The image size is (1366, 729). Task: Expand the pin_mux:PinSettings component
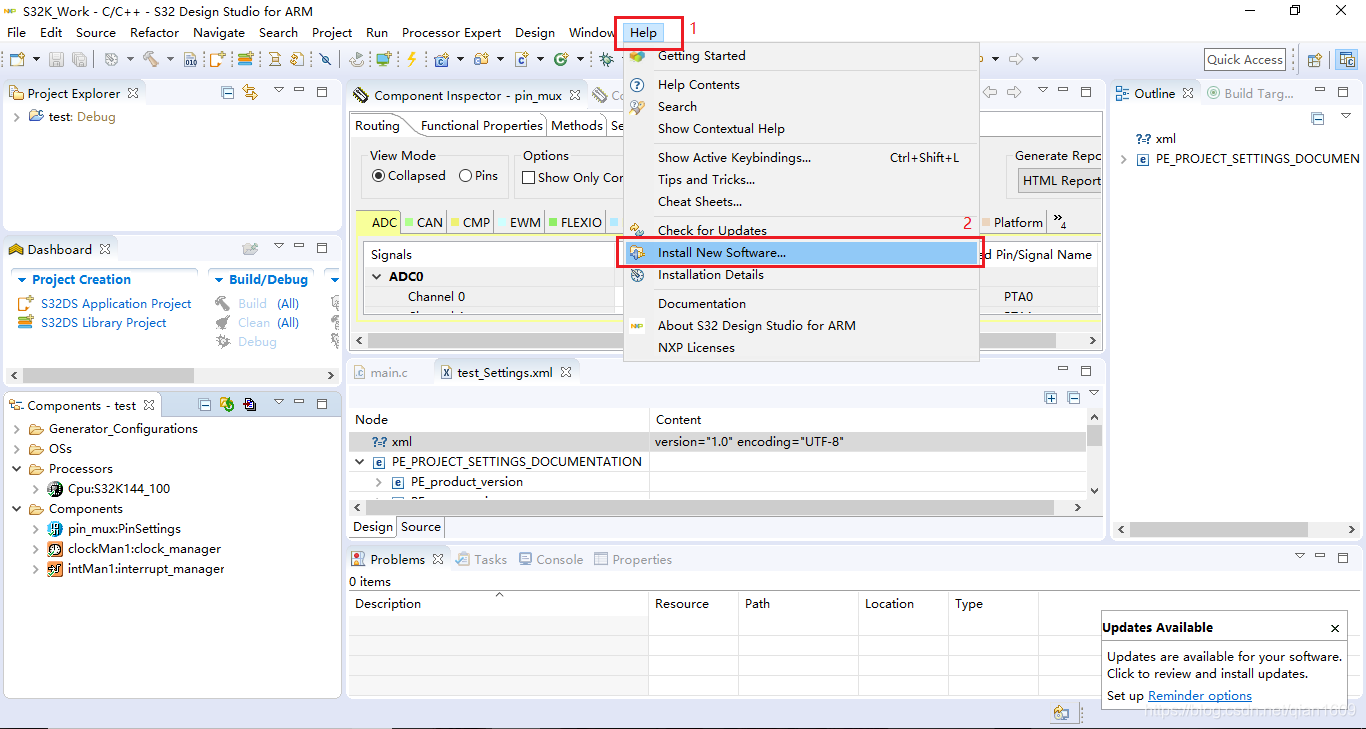36,529
